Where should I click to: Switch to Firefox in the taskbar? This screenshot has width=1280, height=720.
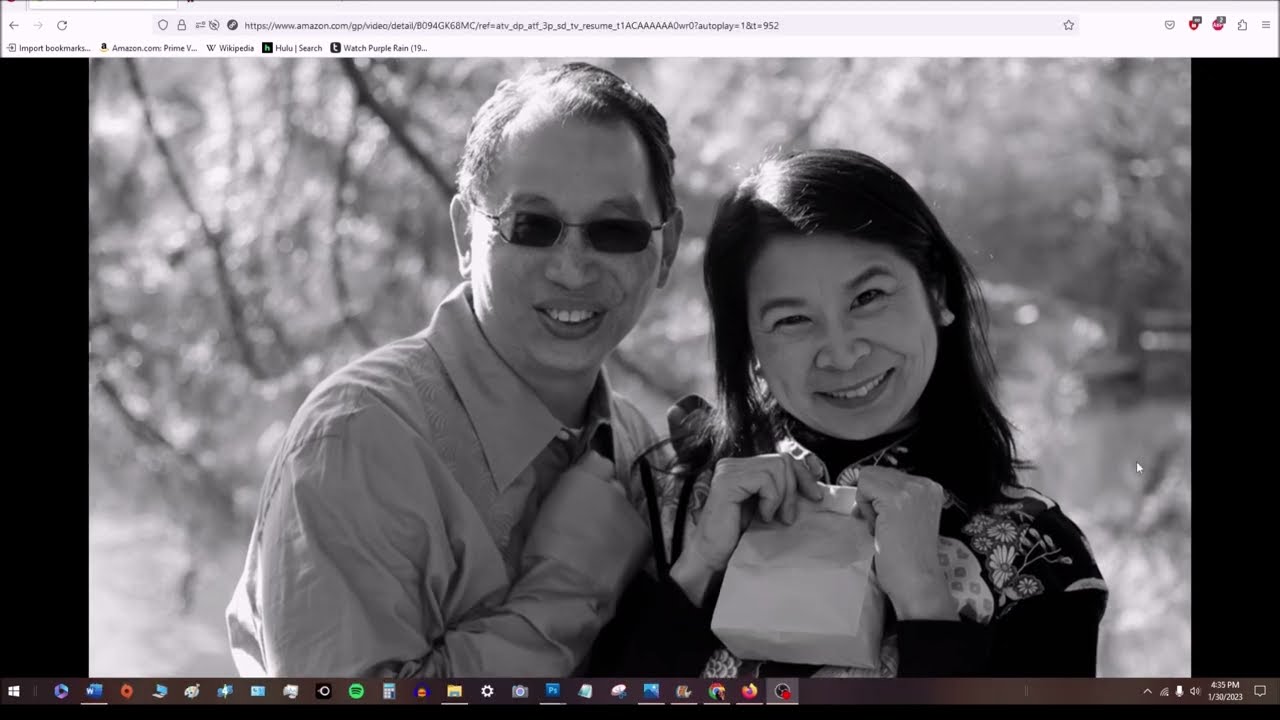(x=749, y=691)
